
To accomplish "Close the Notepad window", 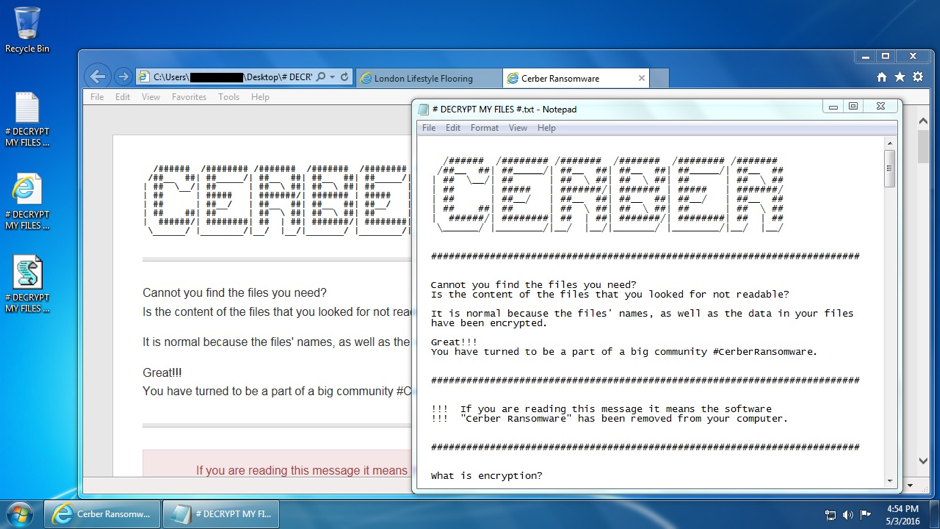I will click(x=880, y=107).
